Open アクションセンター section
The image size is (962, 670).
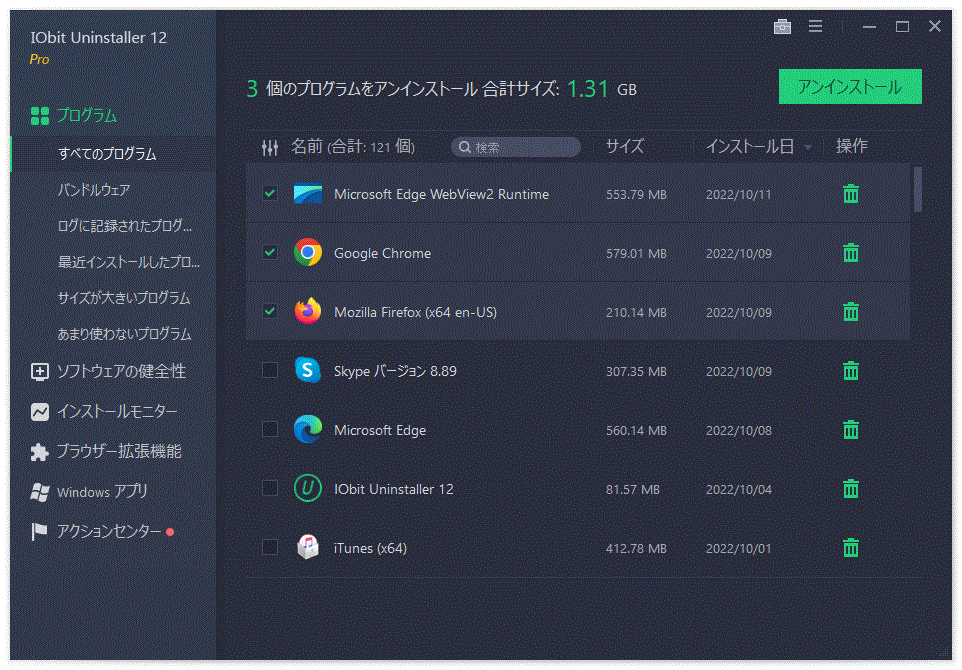tap(109, 531)
